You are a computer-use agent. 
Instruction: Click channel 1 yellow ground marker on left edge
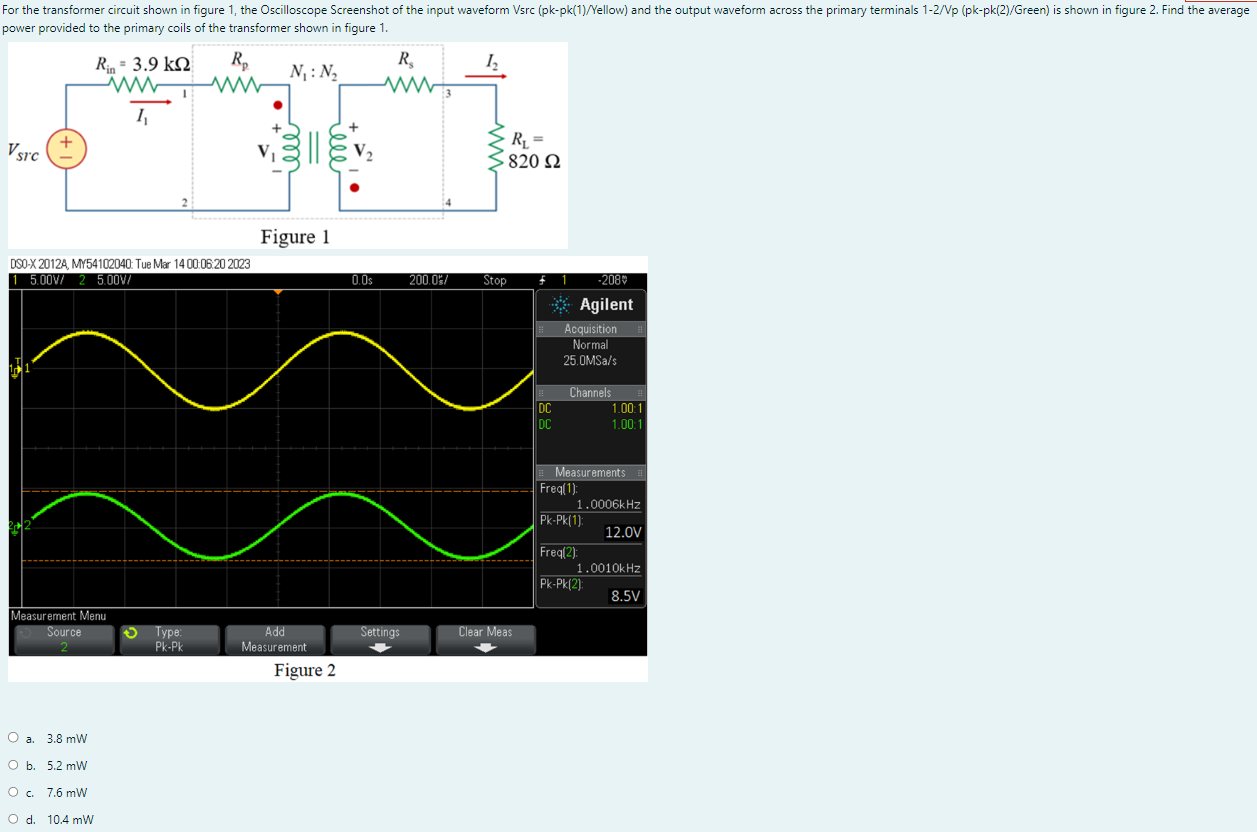pyautogui.click(x=14, y=370)
